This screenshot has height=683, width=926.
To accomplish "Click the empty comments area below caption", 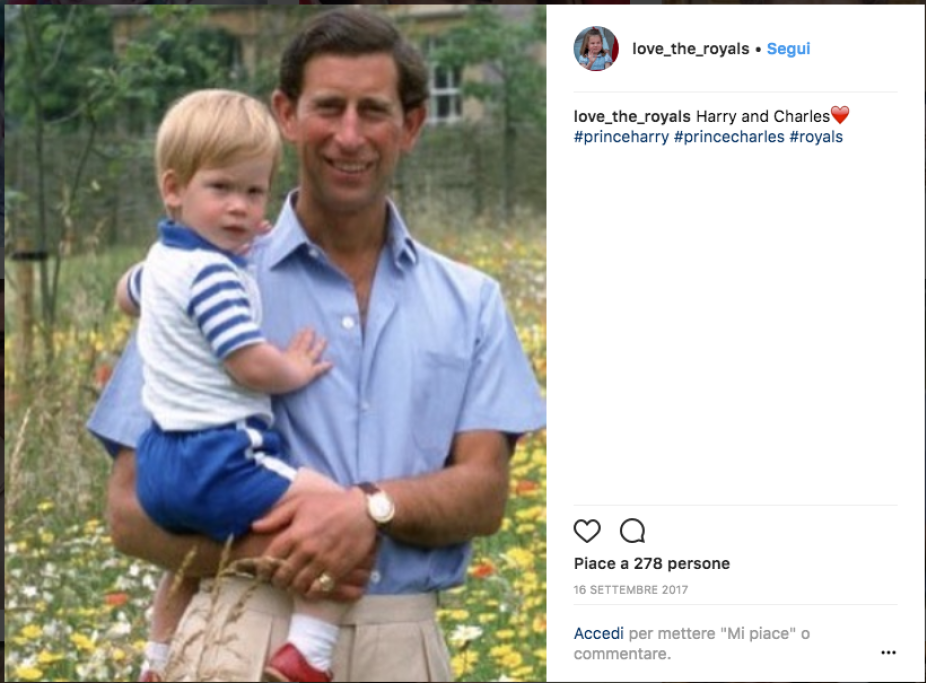I will pos(735,320).
